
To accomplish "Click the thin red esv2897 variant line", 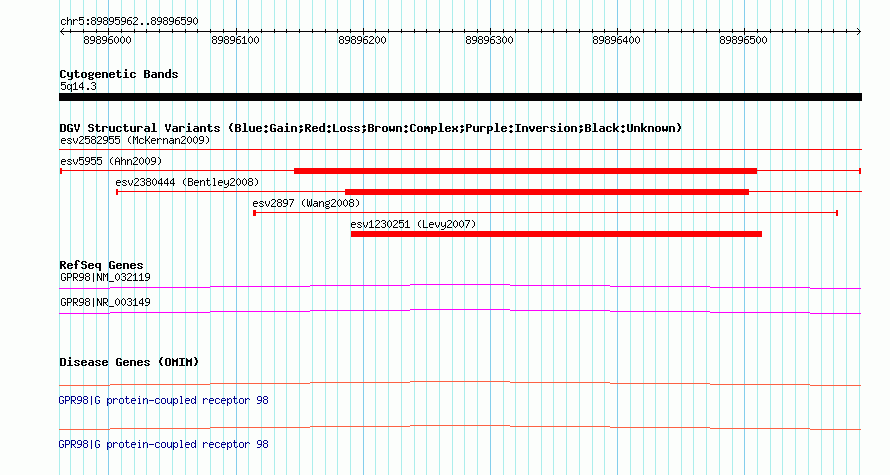I will pyautogui.click(x=545, y=213).
